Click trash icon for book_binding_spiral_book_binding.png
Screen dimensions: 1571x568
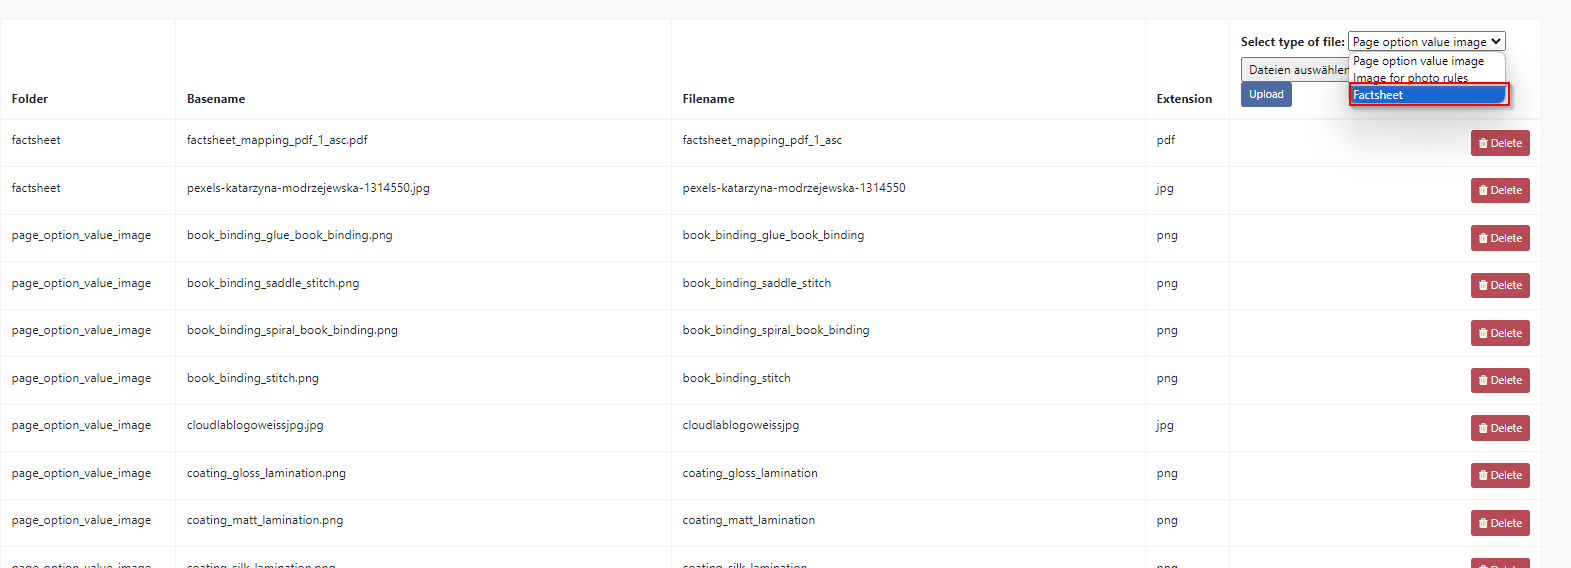[x=1483, y=333]
